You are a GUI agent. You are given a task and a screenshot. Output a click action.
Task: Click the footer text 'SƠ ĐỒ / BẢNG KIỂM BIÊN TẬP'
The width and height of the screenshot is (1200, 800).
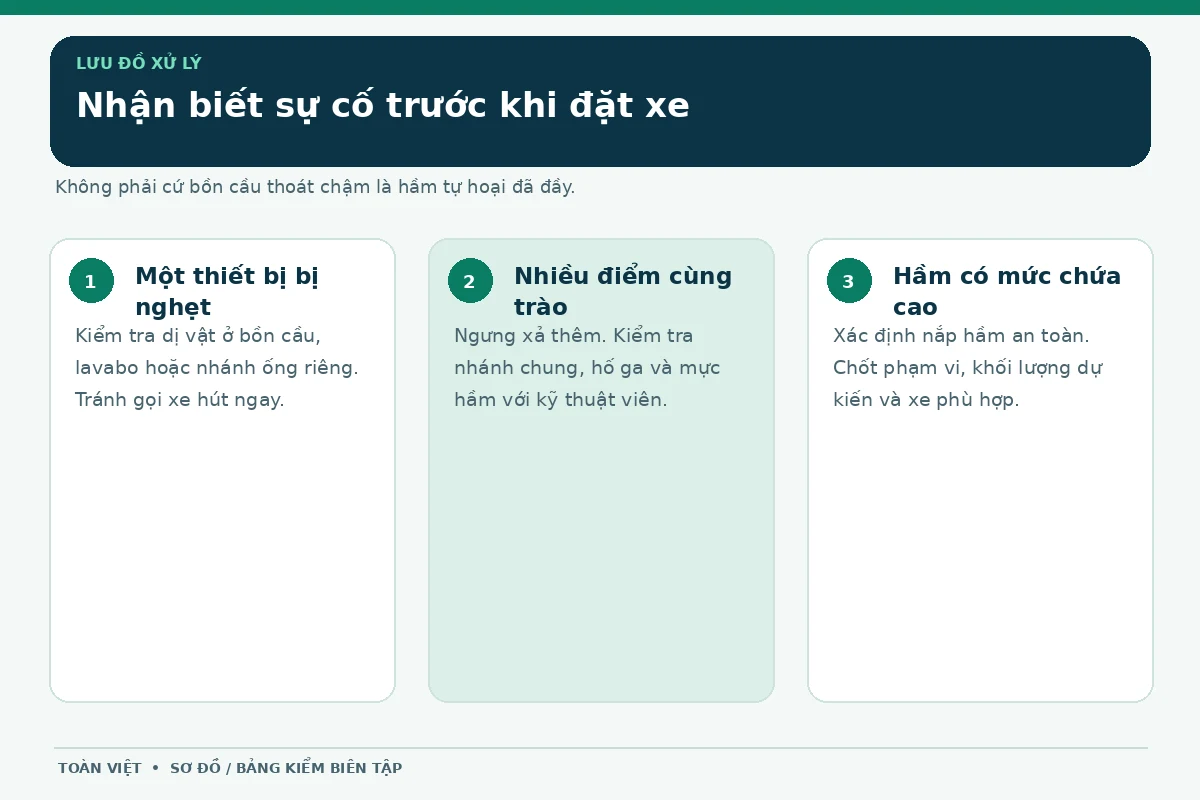point(286,768)
